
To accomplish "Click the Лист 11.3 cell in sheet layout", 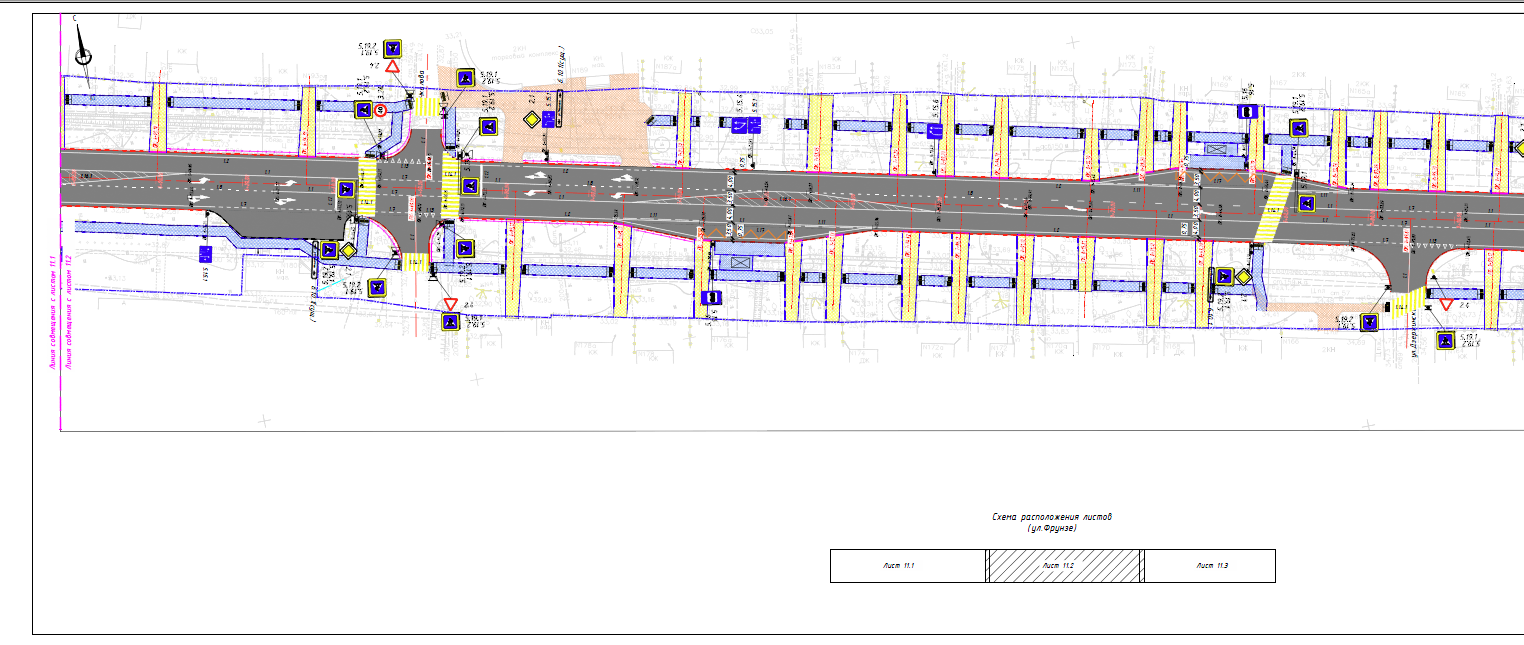I will coord(1209,566).
